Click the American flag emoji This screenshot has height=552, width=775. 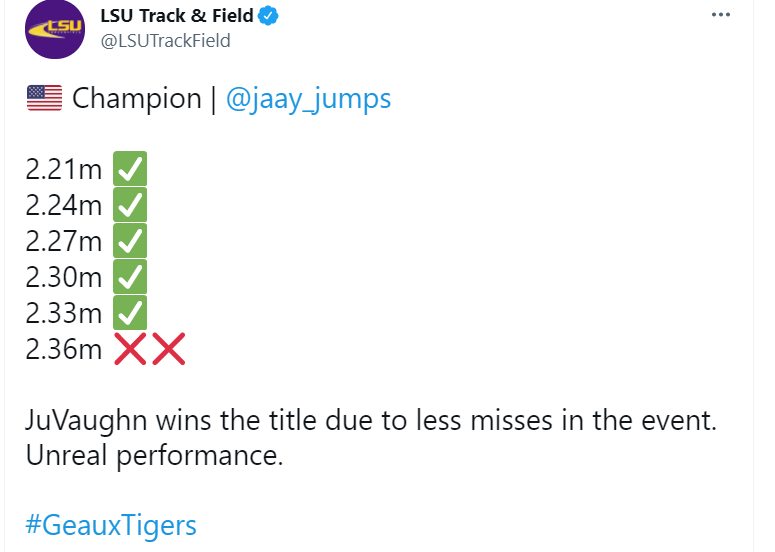(x=44, y=99)
